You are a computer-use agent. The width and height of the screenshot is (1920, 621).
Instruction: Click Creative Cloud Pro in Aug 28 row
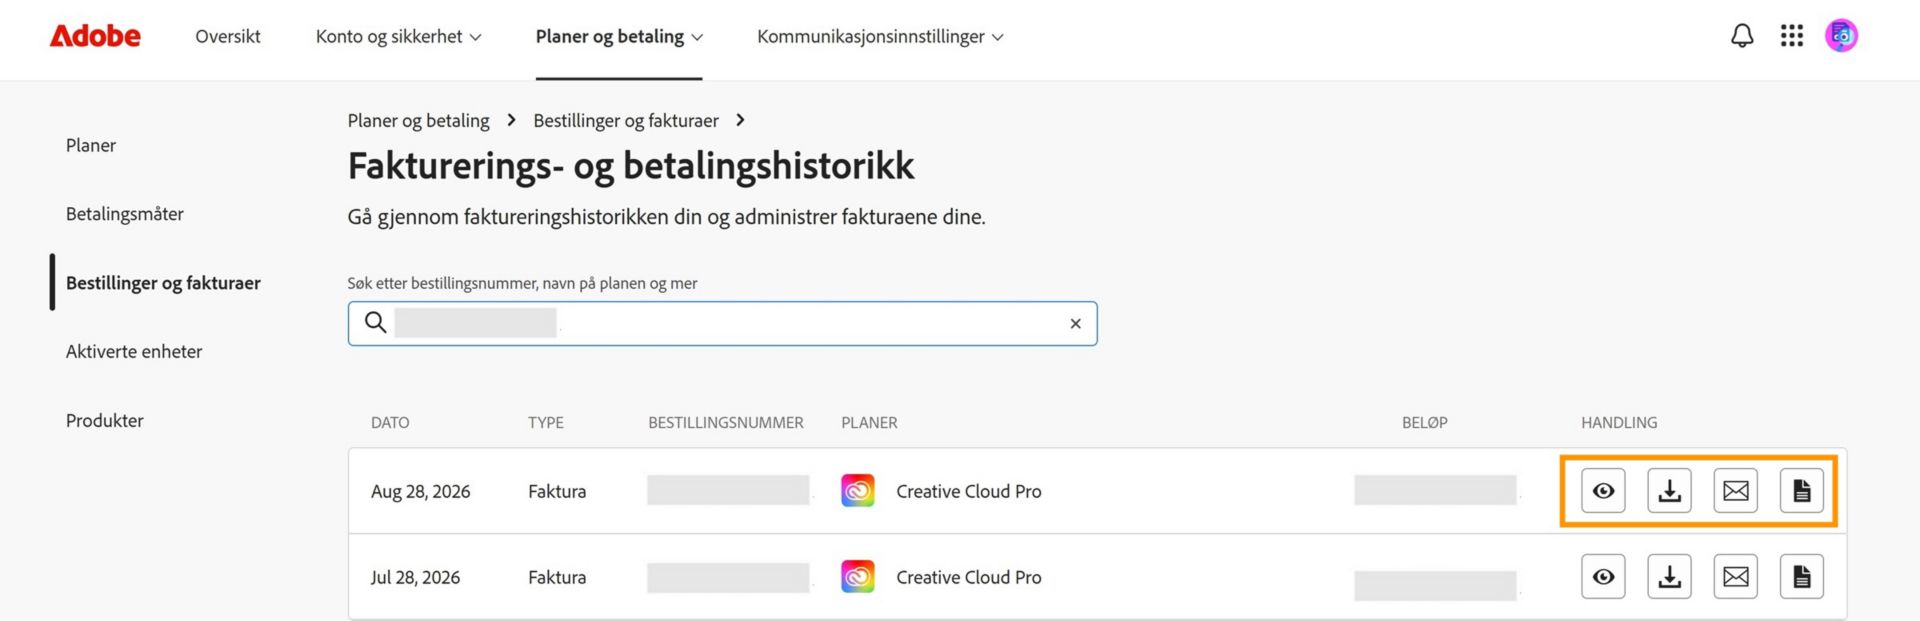coord(969,491)
